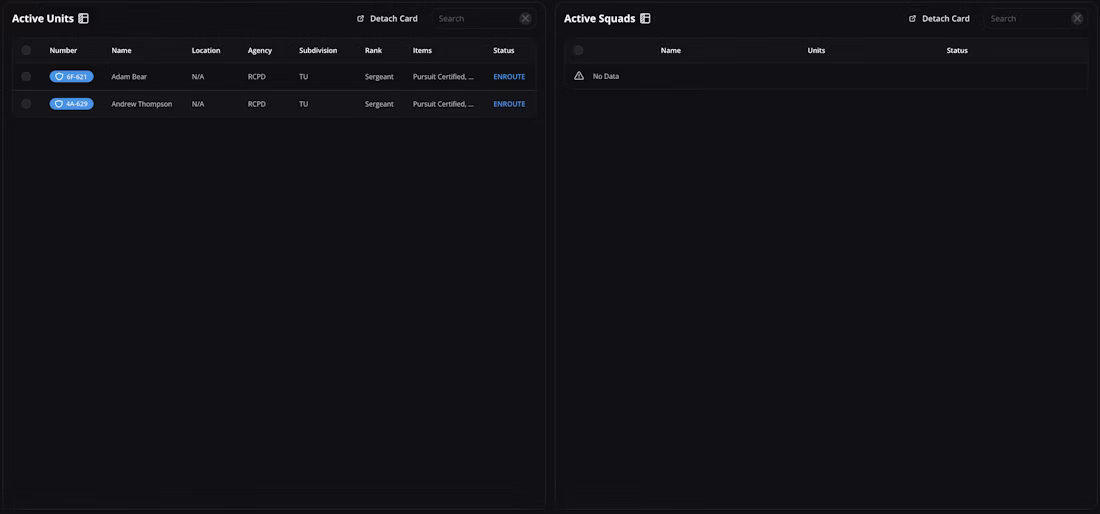This screenshot has height=514, width=1100.
Task: Select the Andrew Thompson name cell
Action: click(142, 104)
